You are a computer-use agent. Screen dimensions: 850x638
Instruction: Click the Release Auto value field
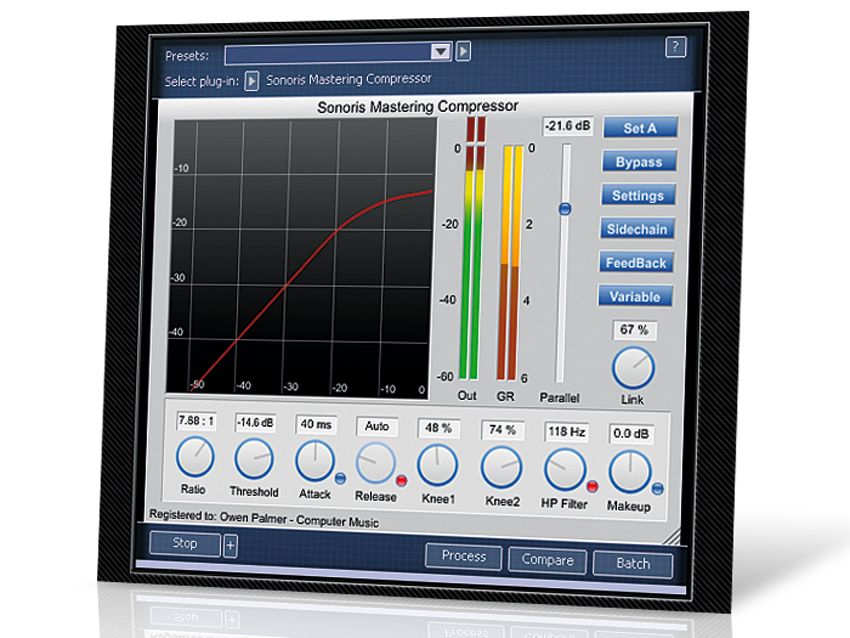coord(378,426)
